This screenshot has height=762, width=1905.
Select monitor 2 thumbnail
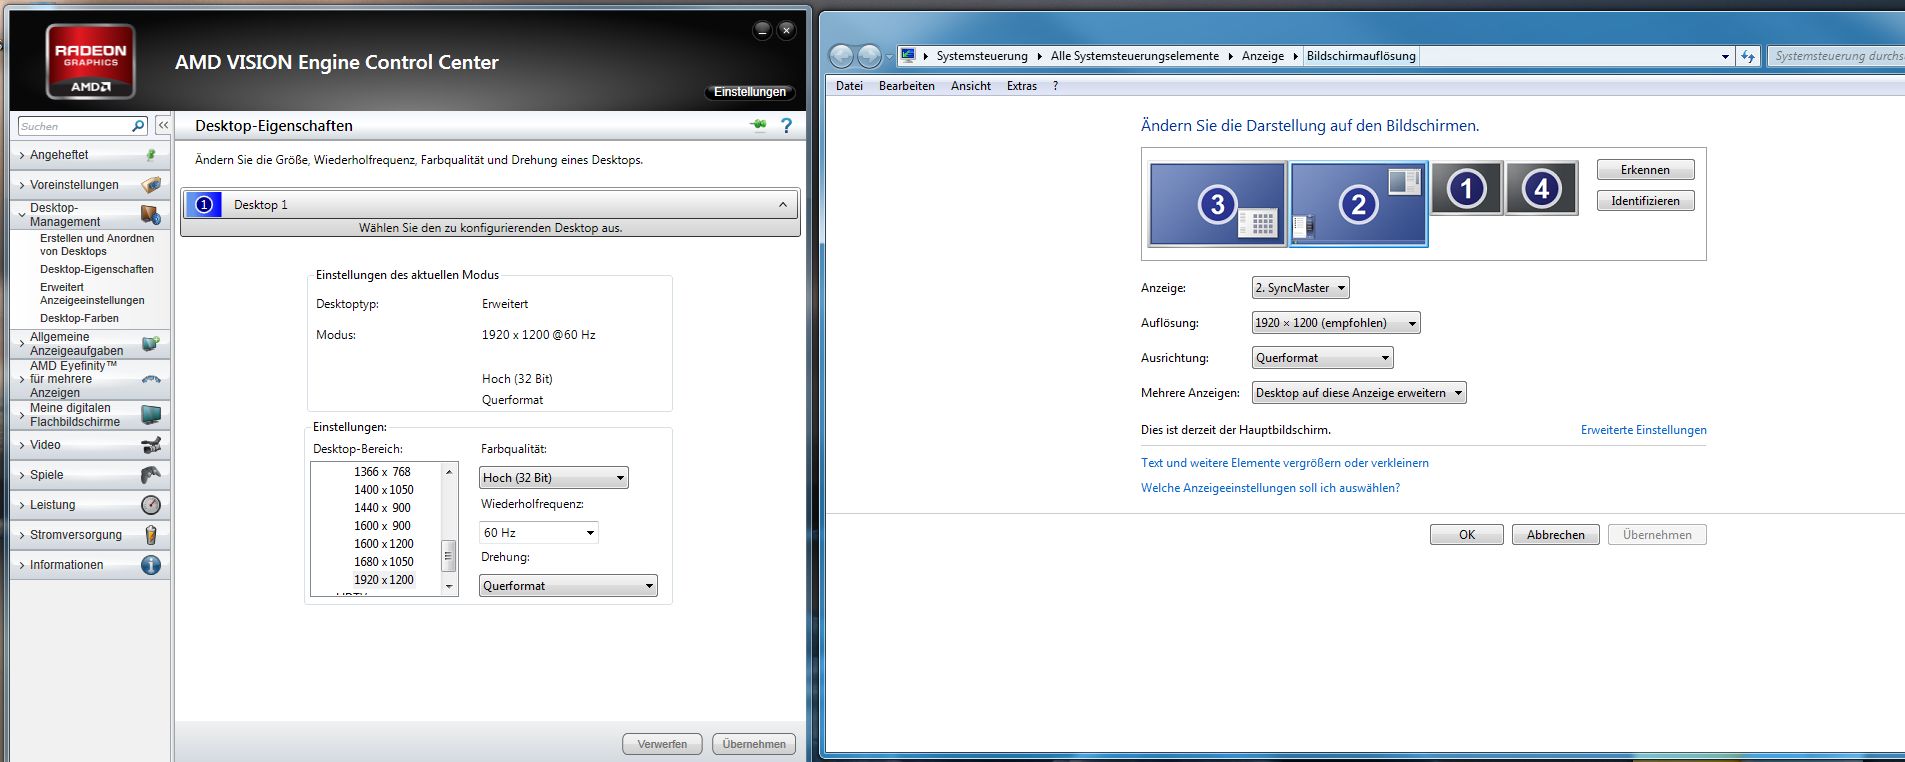pyautogui.click(x=1358, y=204)
